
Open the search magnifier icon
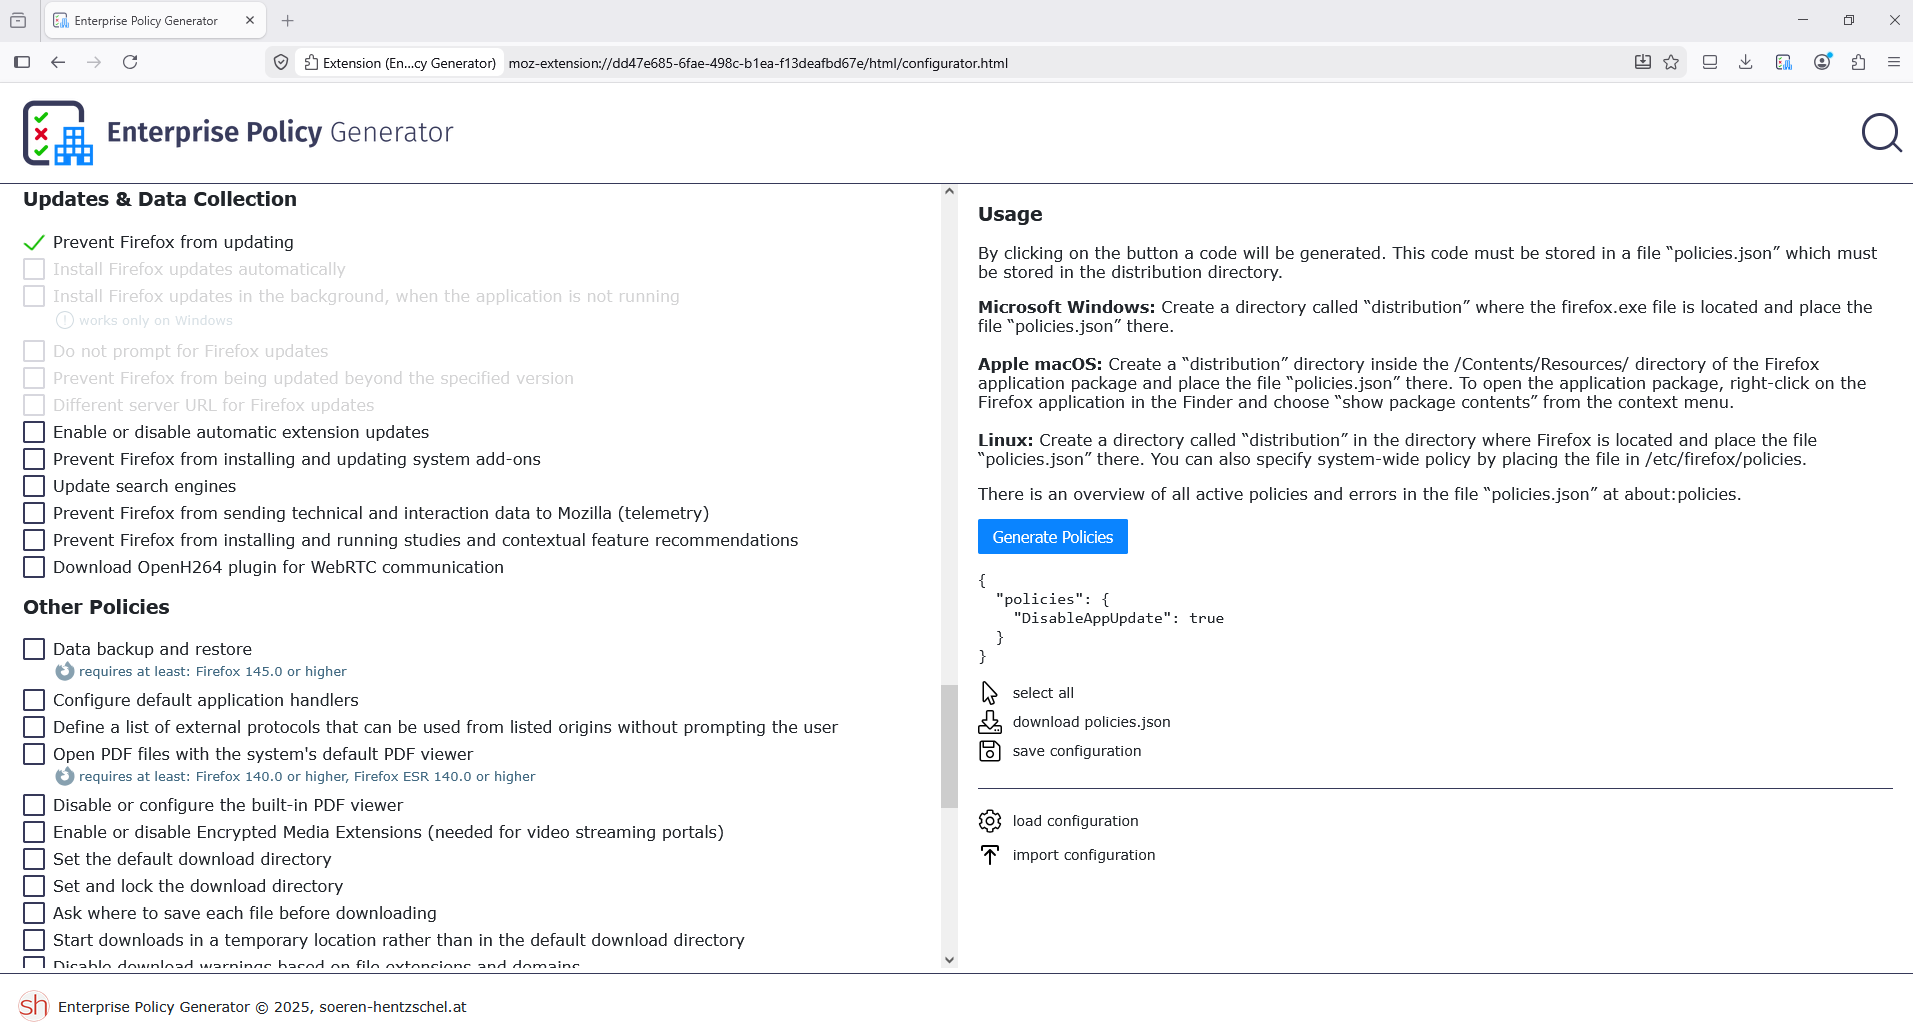click(1881, 133)
